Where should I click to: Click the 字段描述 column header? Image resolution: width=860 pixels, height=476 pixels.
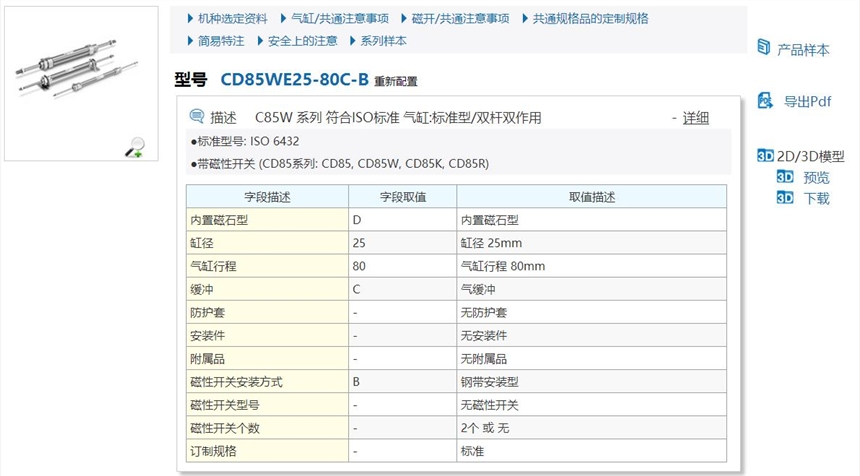[267, 197]
